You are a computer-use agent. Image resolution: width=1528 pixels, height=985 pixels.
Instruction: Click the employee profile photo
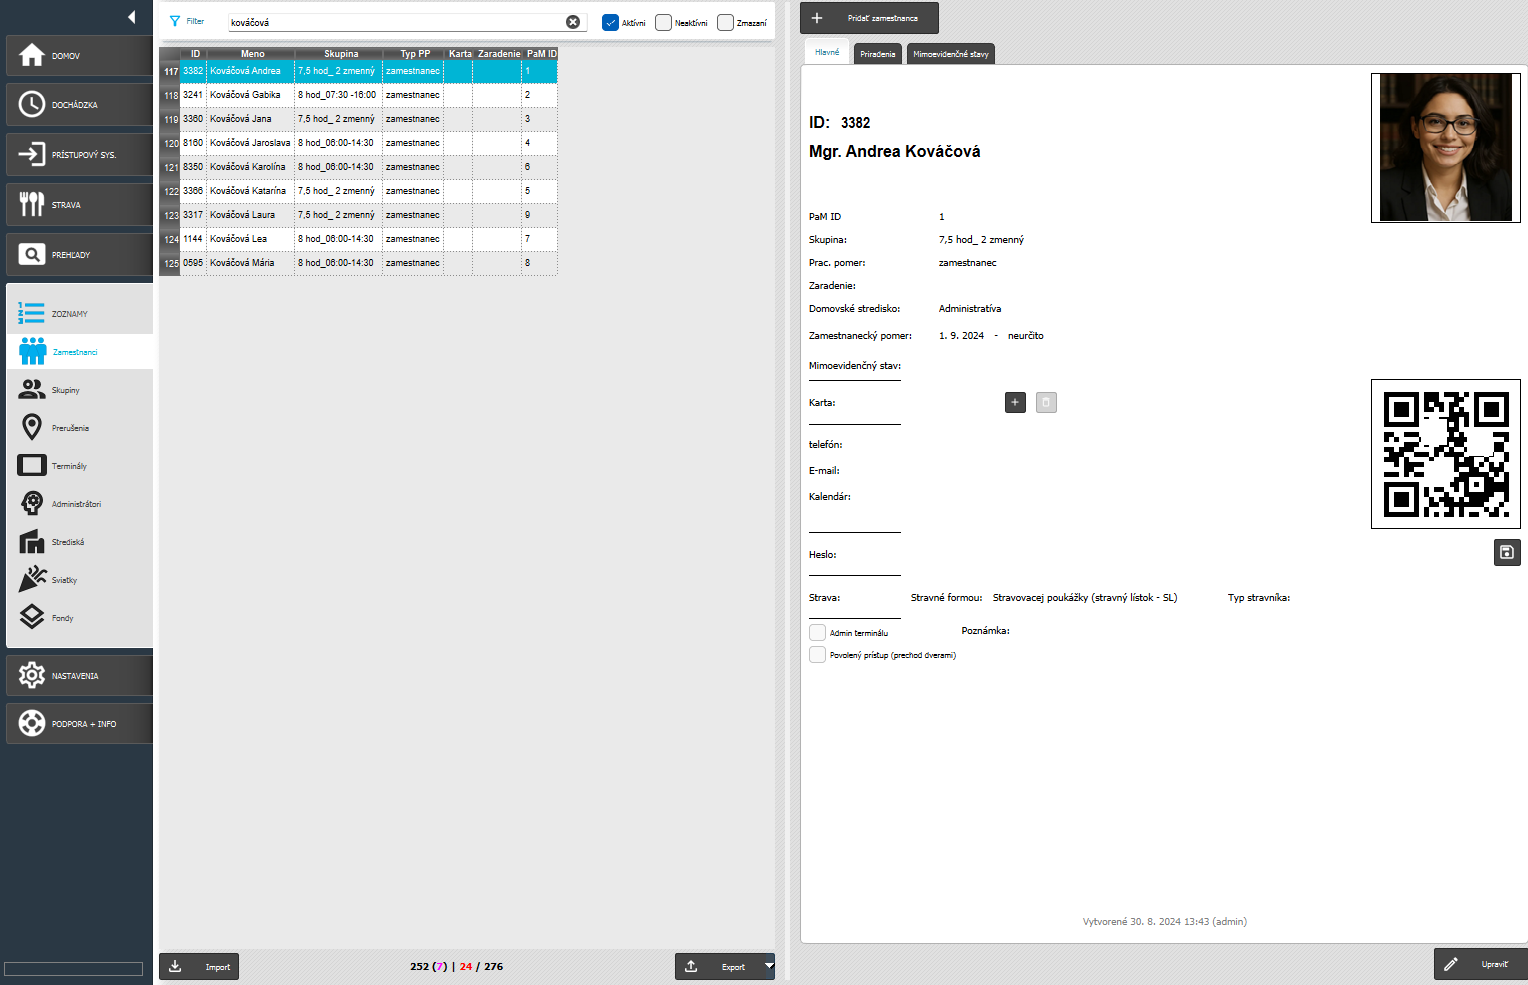pyautogui.click(x=1445, y=147)
